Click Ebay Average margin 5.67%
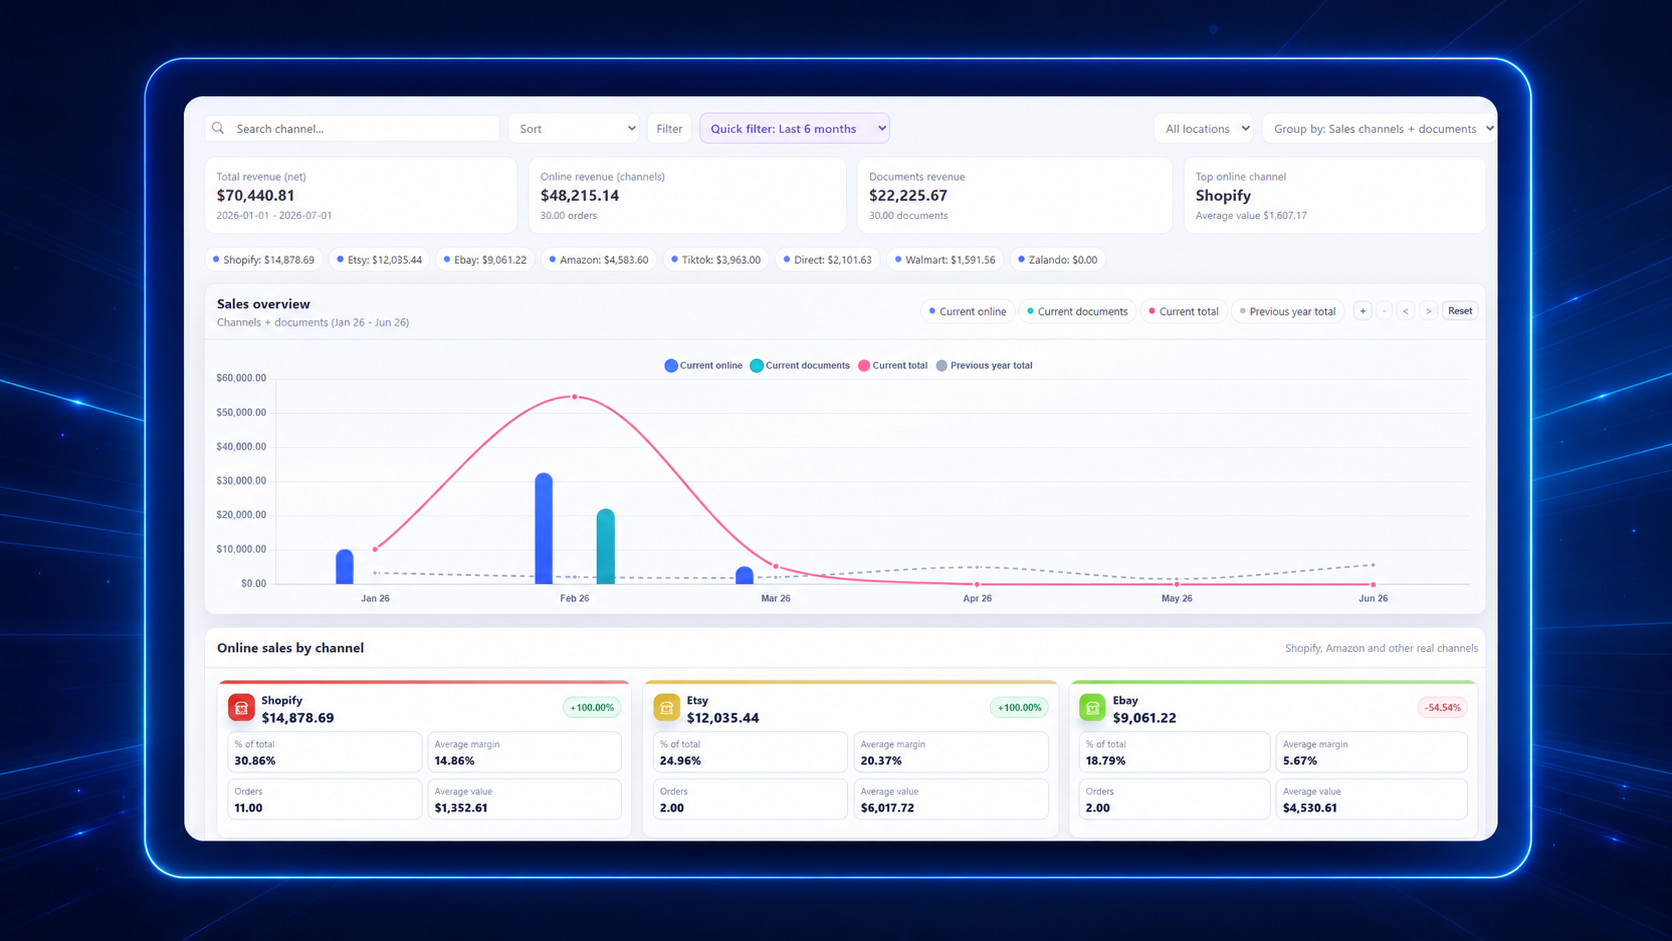This screenshot has width=1672, height=941. tap(1372, 753)
